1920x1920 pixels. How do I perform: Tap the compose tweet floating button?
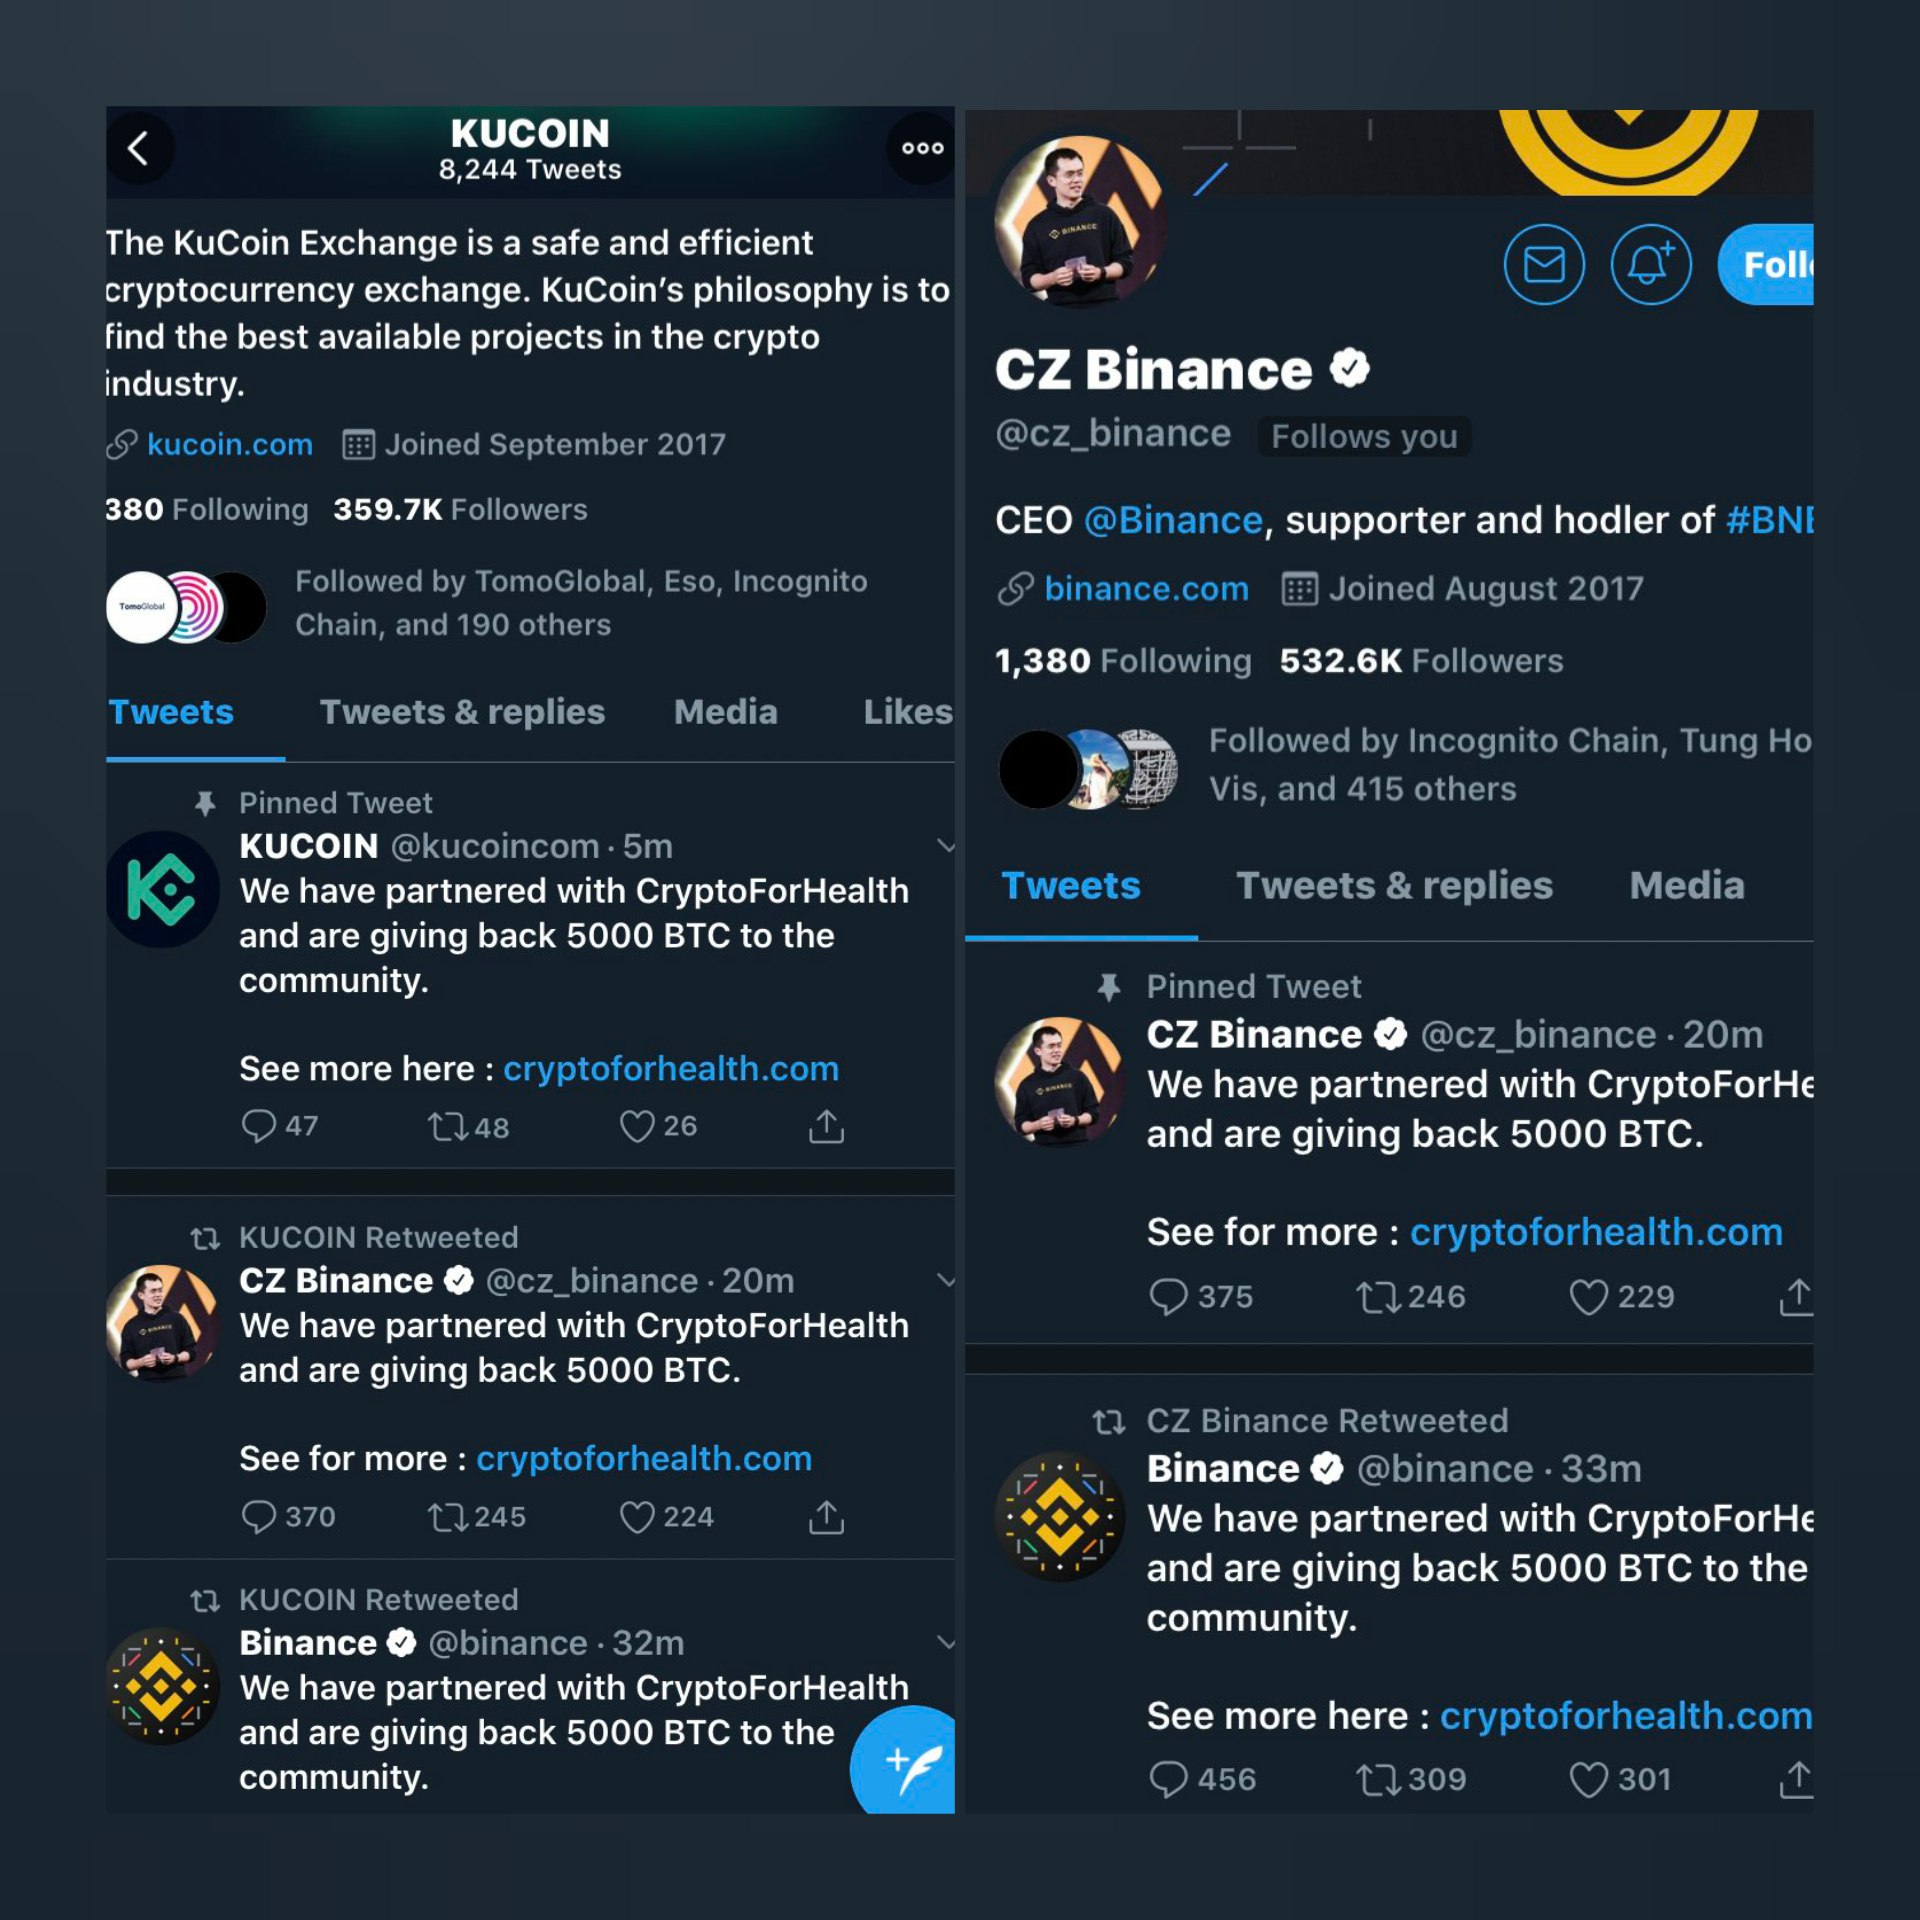pos(903,1761)
